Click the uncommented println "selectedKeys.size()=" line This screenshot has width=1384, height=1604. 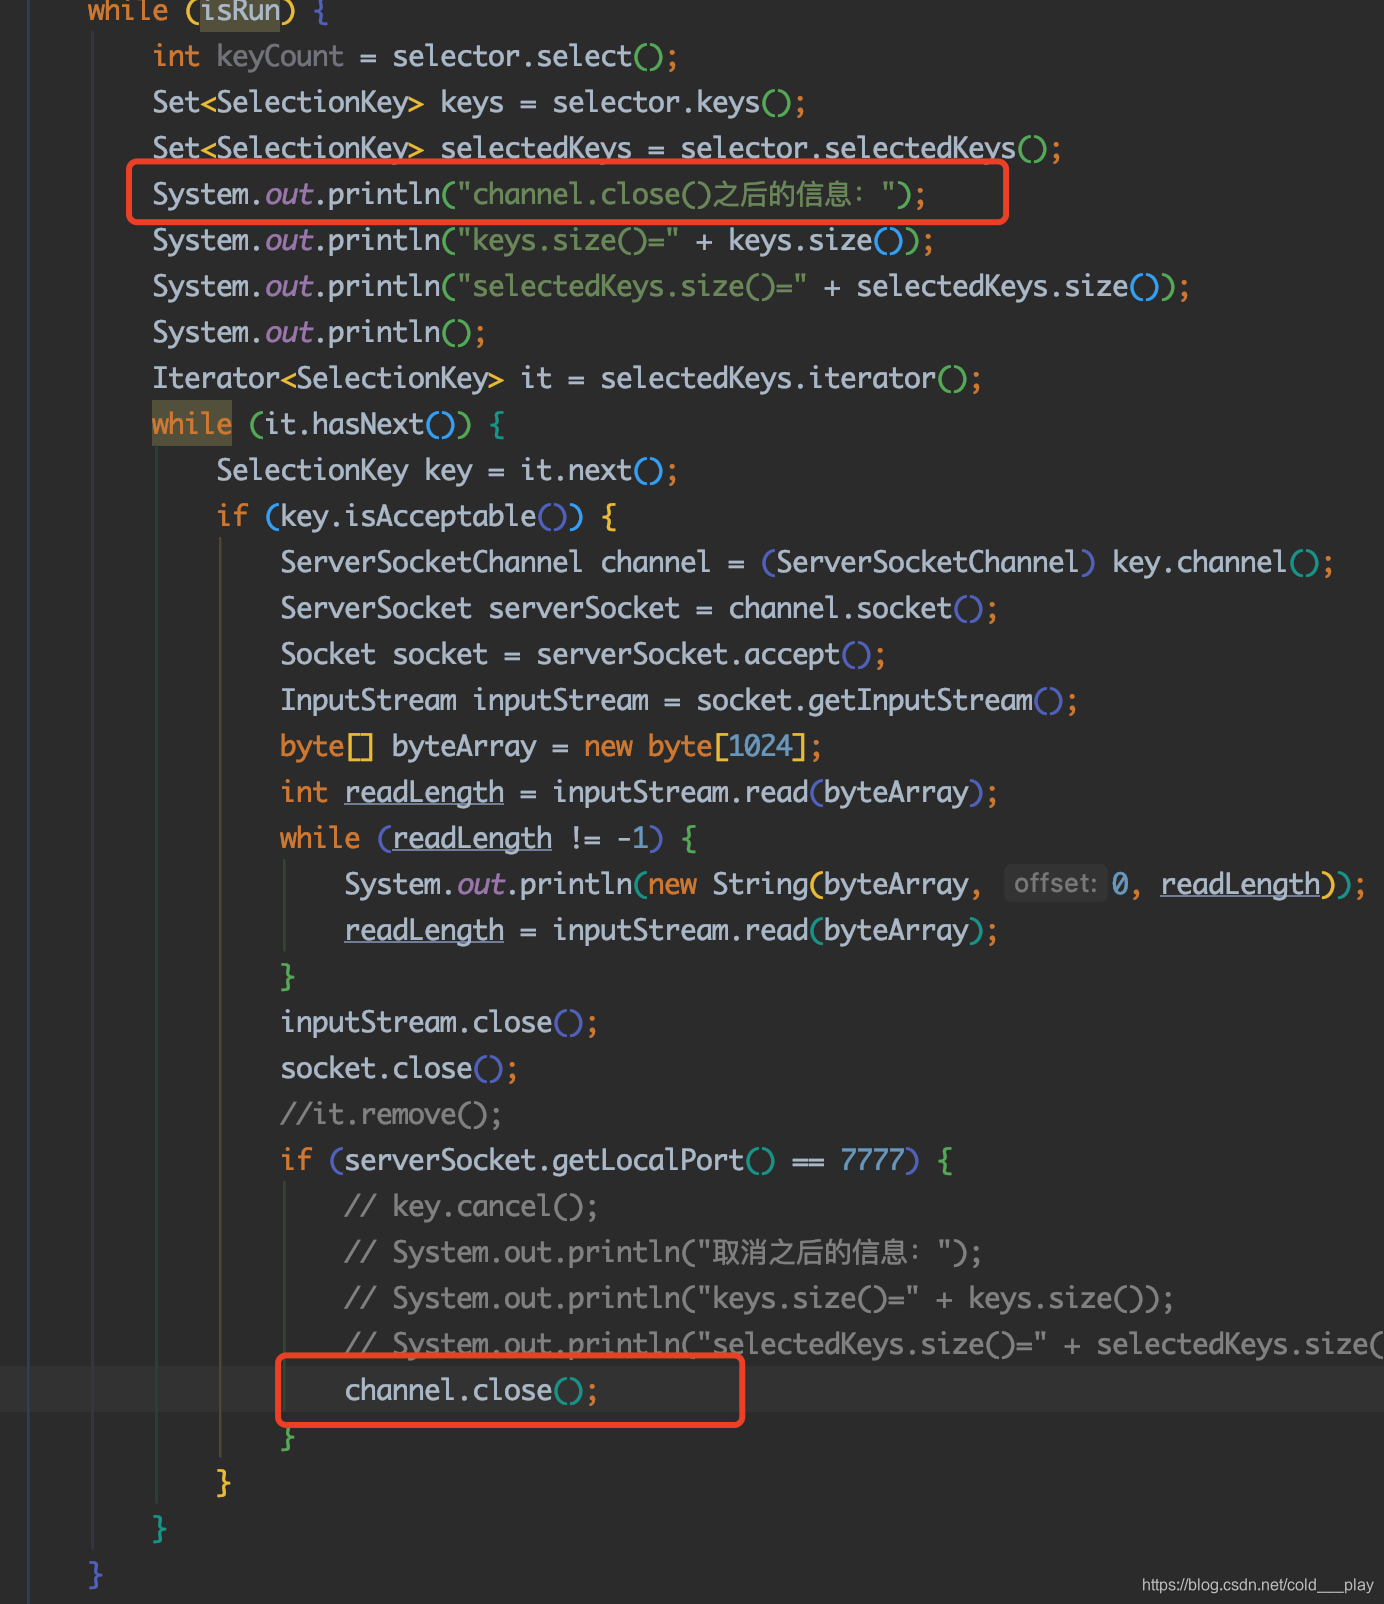point(671,287)
